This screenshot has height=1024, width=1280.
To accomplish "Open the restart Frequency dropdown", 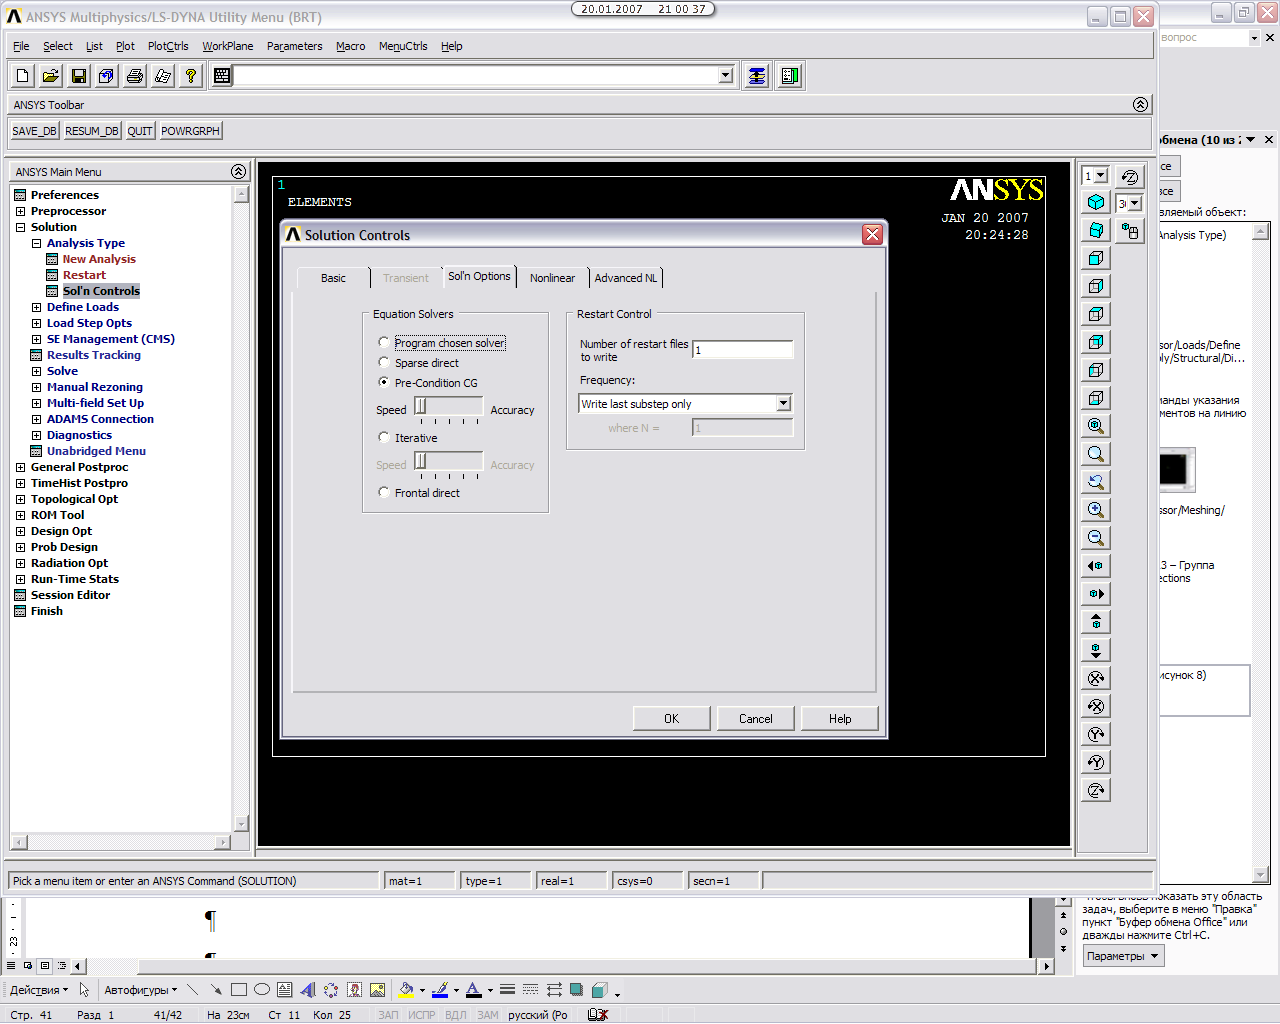I will (784, 404).
